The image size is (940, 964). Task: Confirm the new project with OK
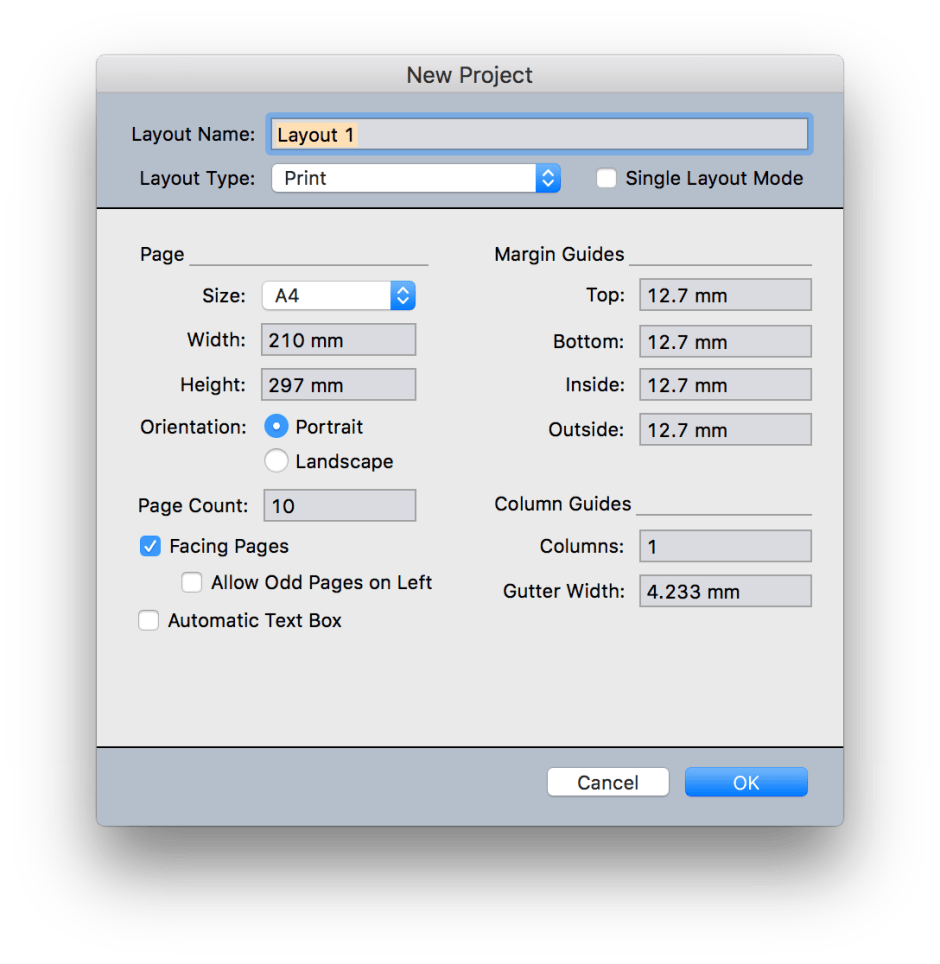tap(746, 783)
